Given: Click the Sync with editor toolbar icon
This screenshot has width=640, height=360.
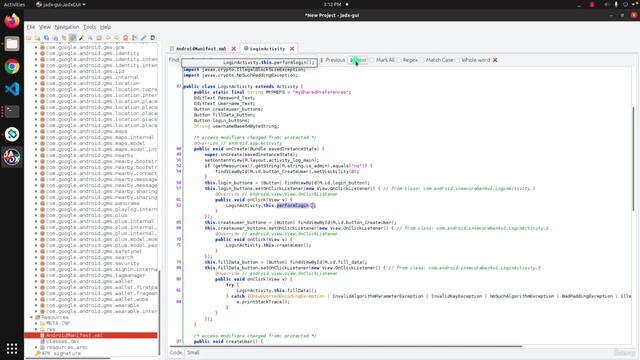Looking at the screenshot, I should click(64, 38).
